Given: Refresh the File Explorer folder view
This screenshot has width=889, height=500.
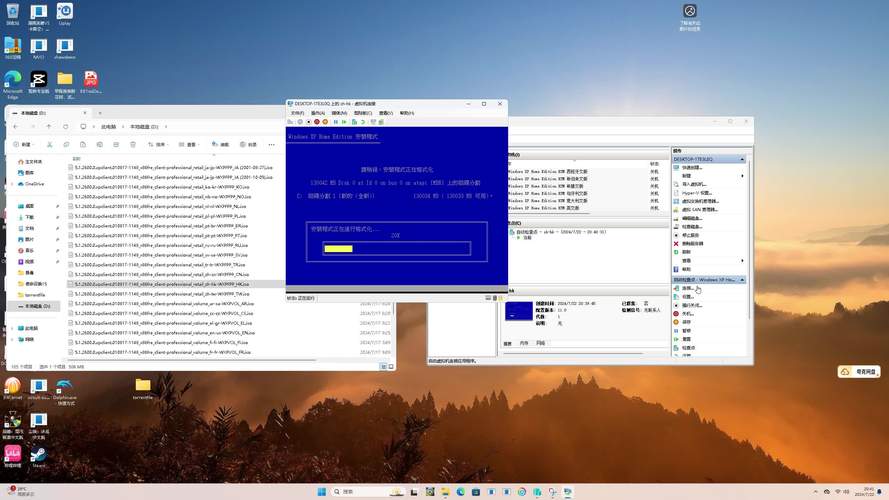Looking at the screenshot, I should 66,126.
